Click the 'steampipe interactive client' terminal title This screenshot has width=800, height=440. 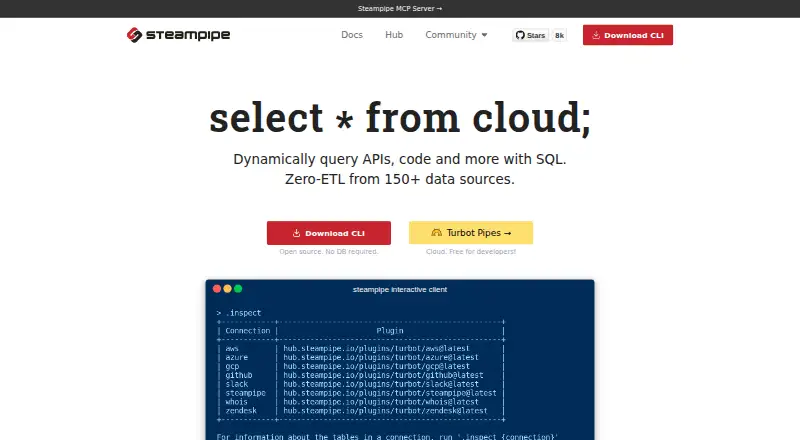pyautogui.click(x=400, y=289)
